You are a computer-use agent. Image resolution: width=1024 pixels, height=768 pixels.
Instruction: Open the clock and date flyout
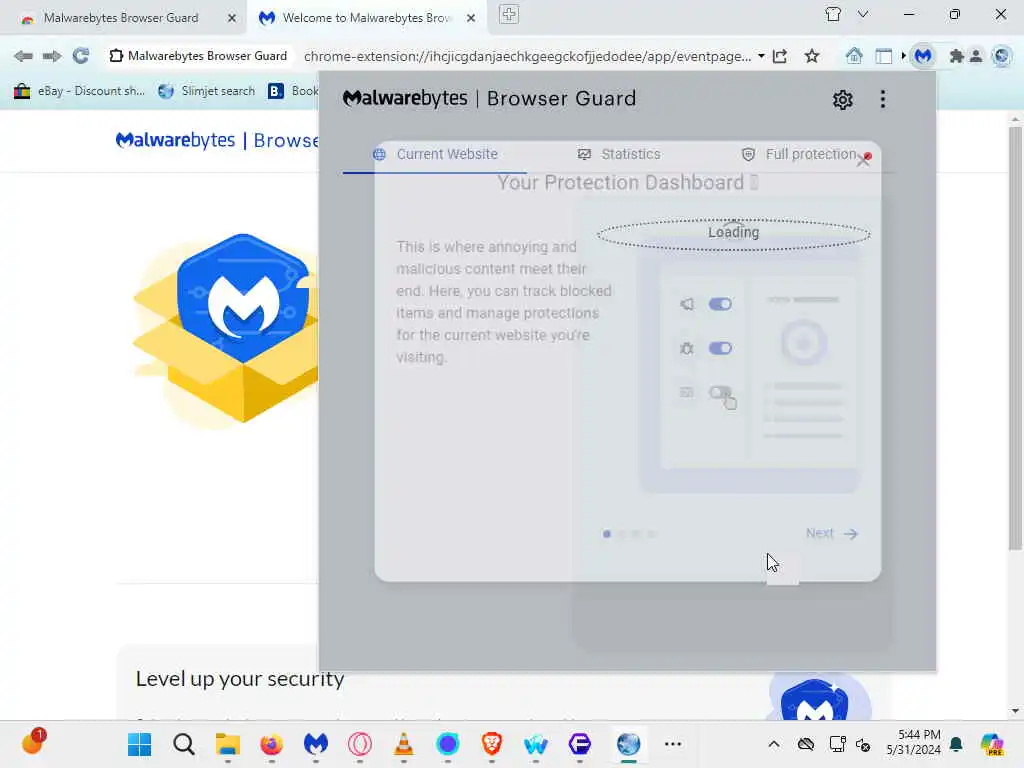(x=913, y=743)
